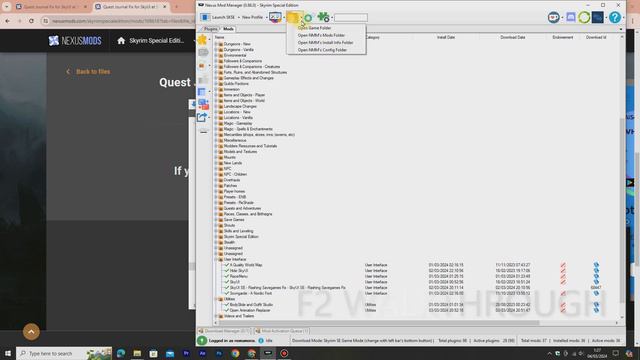Expand the Videos and Trailers category
This screenshot has width=640, height=360.
[216, 316]
